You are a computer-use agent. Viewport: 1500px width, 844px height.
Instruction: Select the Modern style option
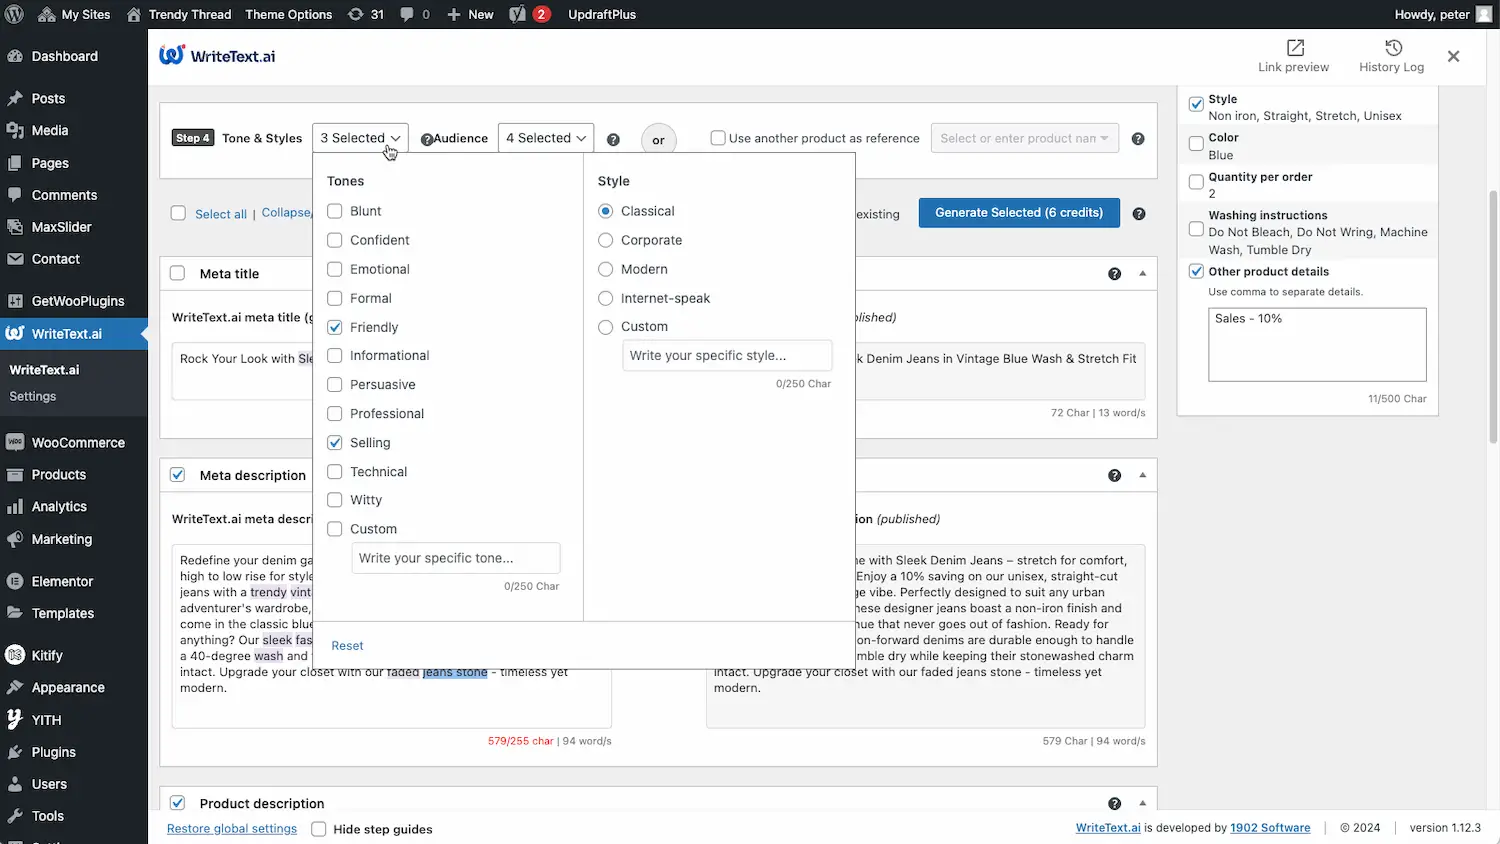[605, 269]
